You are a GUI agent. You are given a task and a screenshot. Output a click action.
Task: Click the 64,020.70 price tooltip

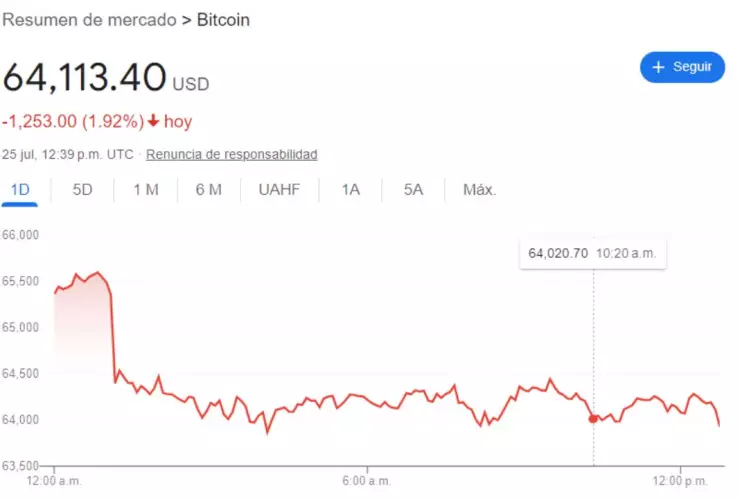pyautogui.click(x=558, y=254)
